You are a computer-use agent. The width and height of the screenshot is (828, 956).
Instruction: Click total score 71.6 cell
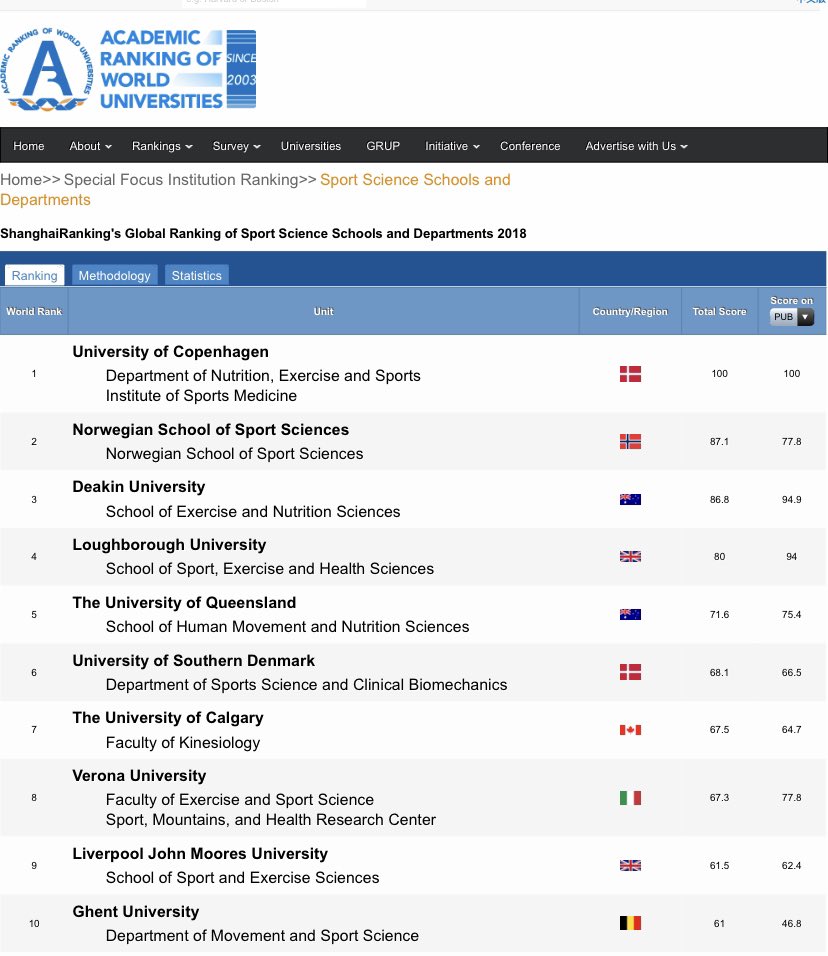pos(719,615)
